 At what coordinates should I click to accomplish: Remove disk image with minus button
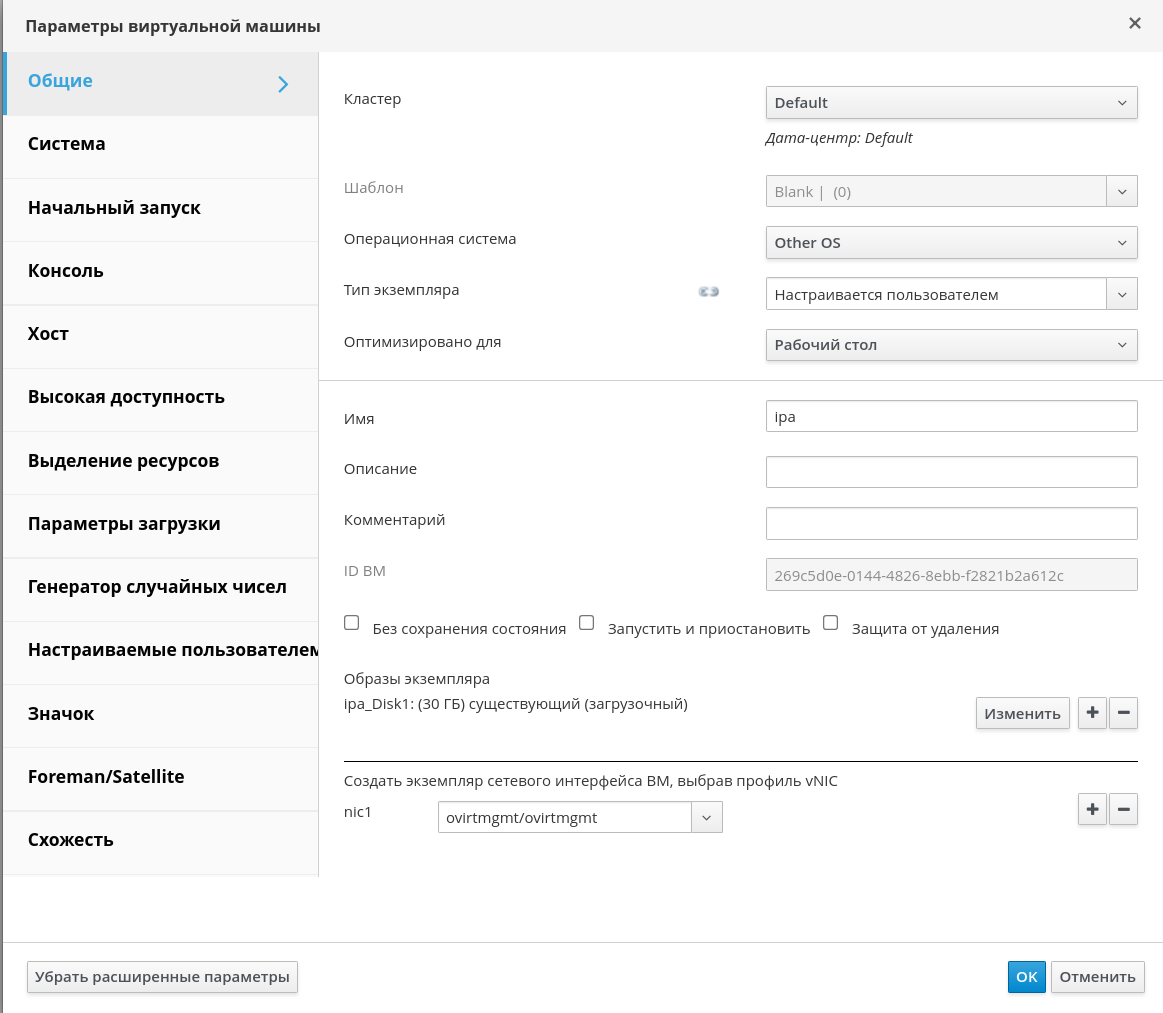1124,713
